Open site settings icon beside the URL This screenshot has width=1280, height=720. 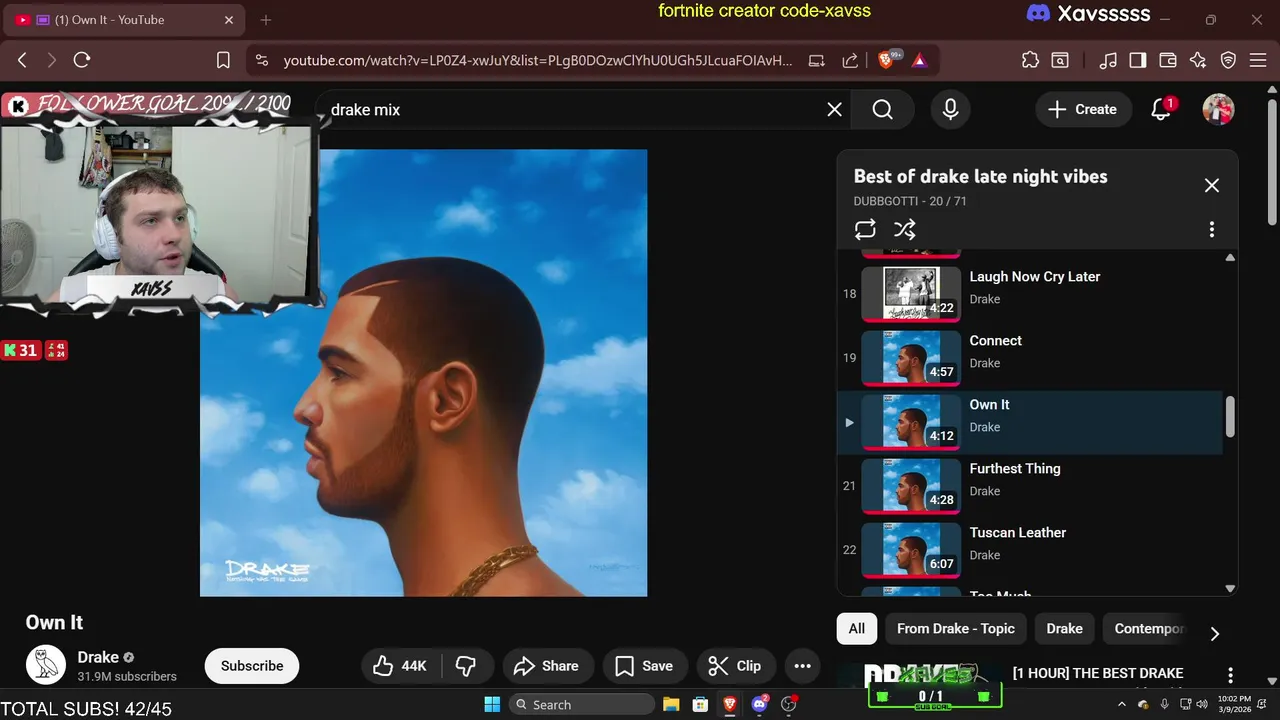tap(262, 60)
